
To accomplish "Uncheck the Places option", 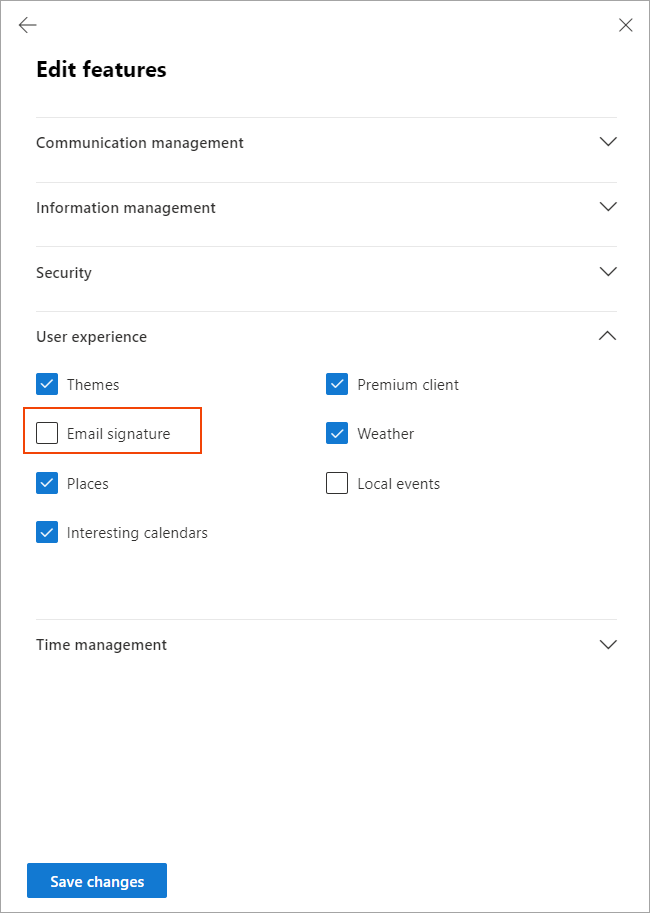I will coord(46,483).
